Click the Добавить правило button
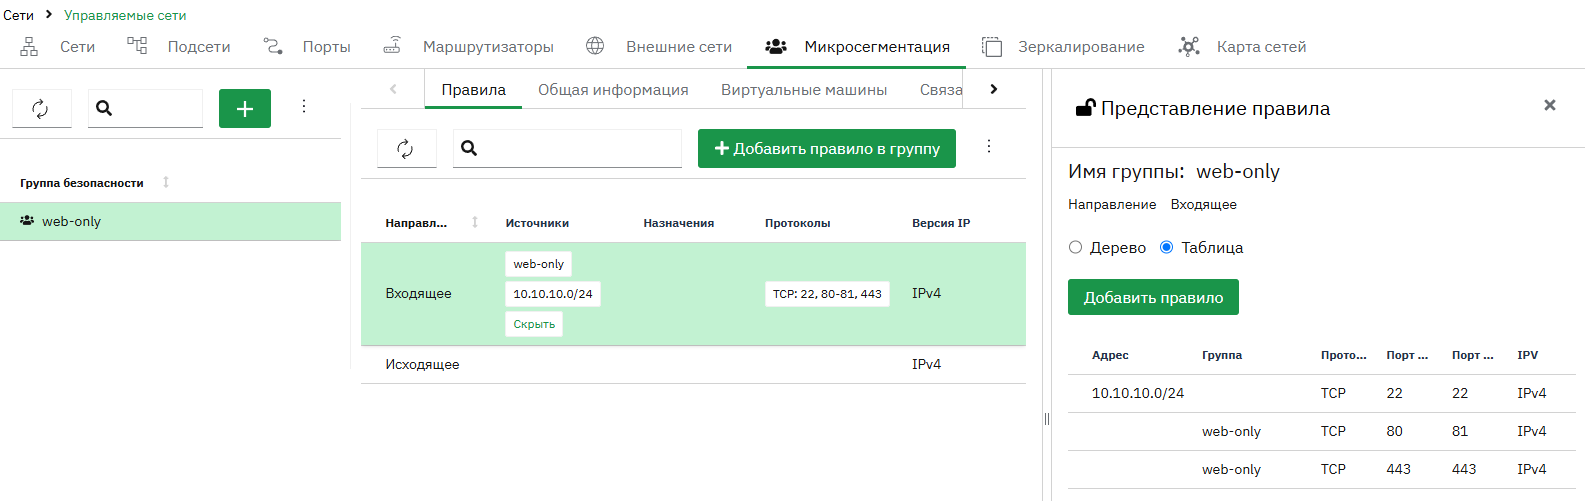This screenshot has width=1585, height=501. coord(1153,297)
